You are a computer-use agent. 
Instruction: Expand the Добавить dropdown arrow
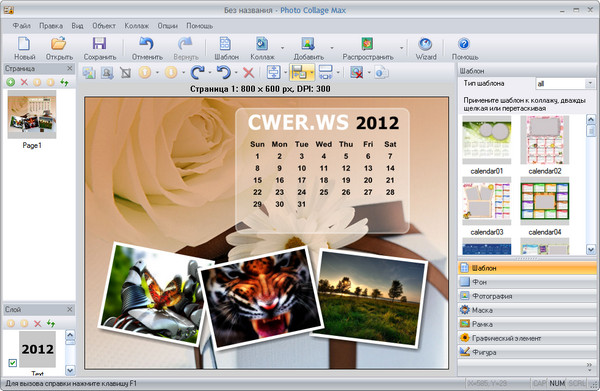click(331, 48)
